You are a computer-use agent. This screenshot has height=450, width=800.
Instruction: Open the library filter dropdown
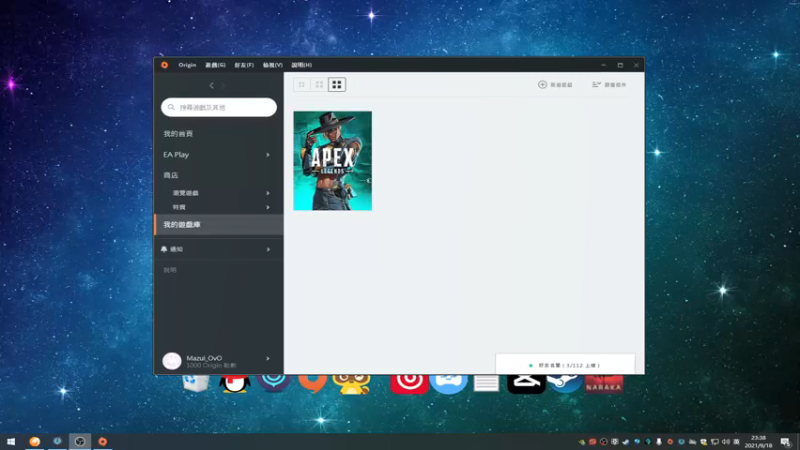[609, 85]
